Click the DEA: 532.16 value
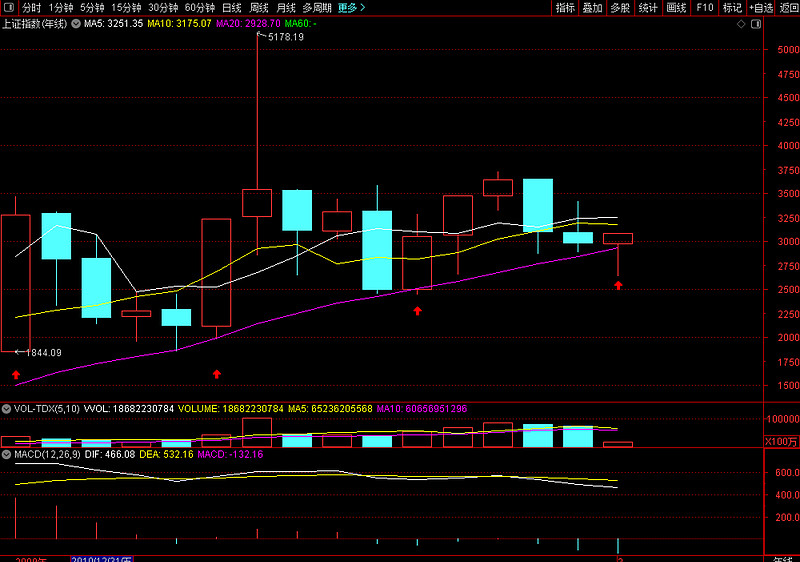This screenshot has width=800, height=562. (166, 454)
